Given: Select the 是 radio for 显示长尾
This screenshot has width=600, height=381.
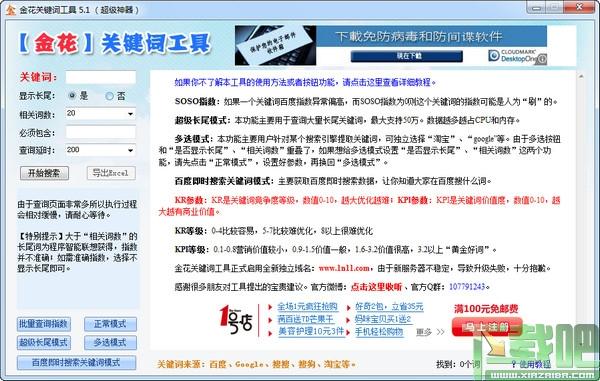Looking at the screenshot, I should tap(72, 96).
